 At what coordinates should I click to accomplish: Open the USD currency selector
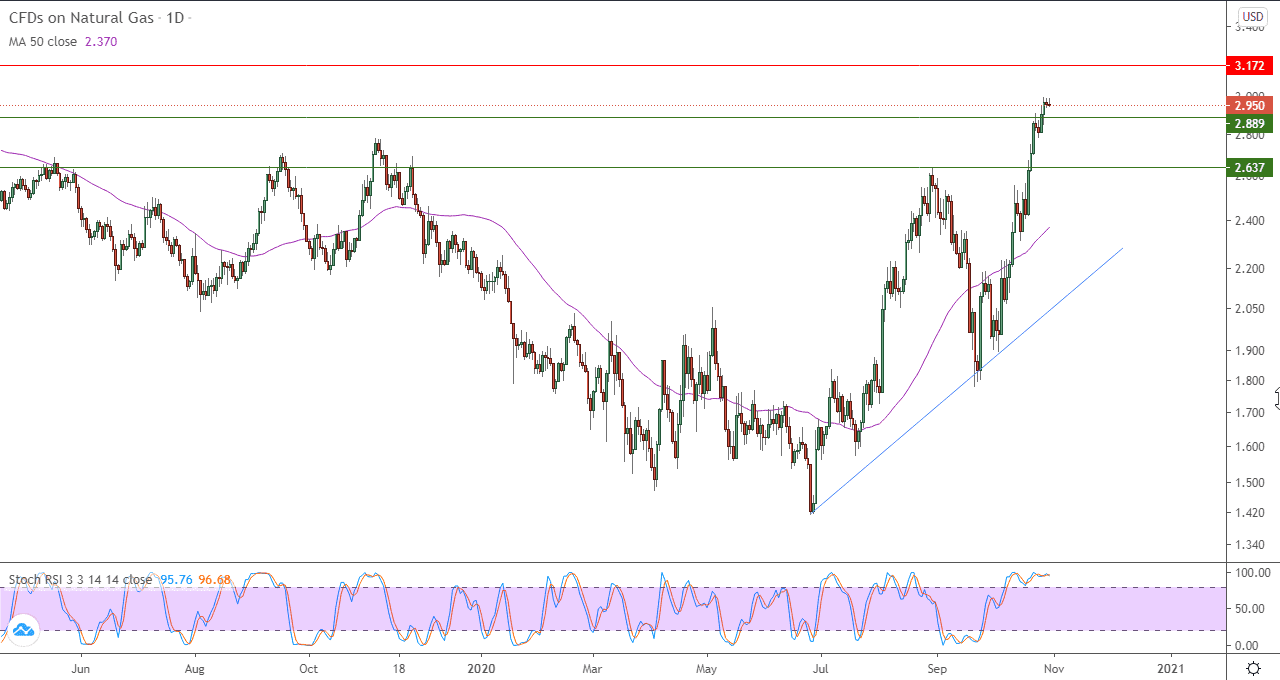[x=1253, y=17]
